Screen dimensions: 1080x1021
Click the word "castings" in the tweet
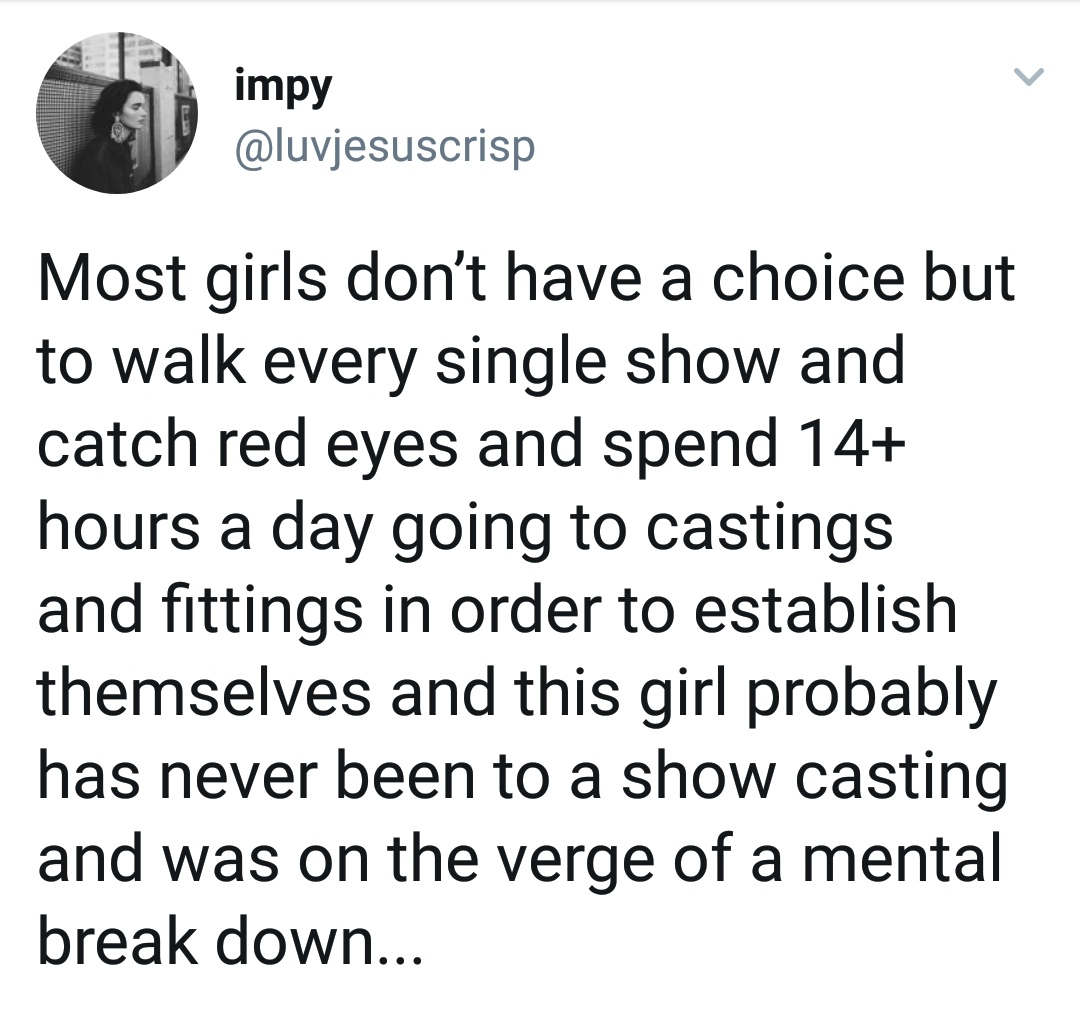point(769,529)
